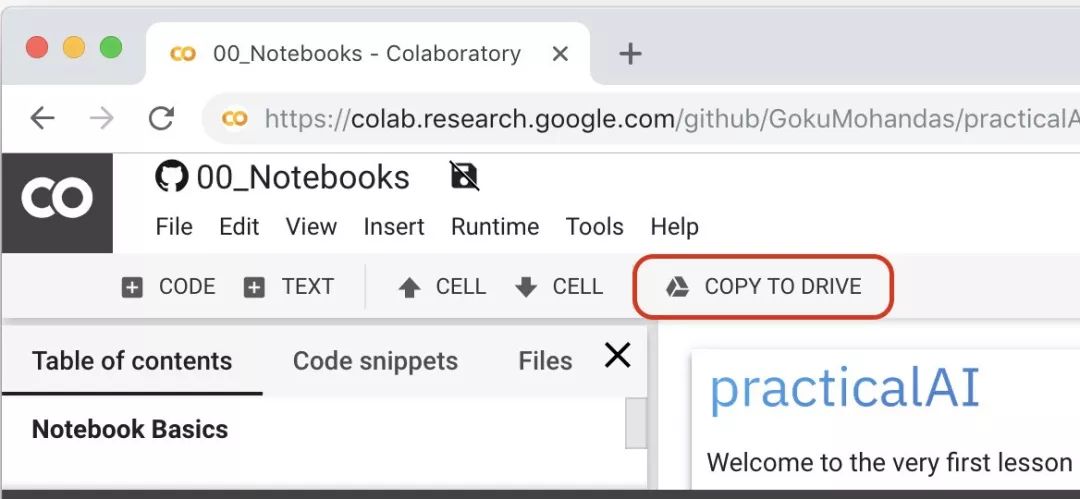Go back to the previous page
This screenshot has height=499, width=1080.
click(42, 119)
